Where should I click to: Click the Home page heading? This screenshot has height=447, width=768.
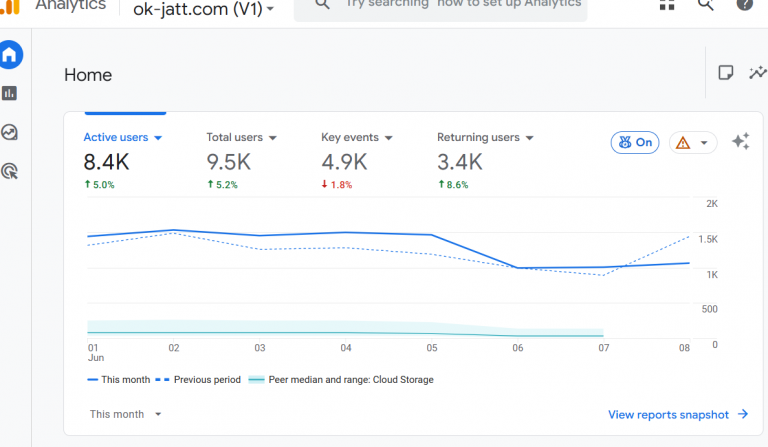pyautogui.click(x=88, y=75)
